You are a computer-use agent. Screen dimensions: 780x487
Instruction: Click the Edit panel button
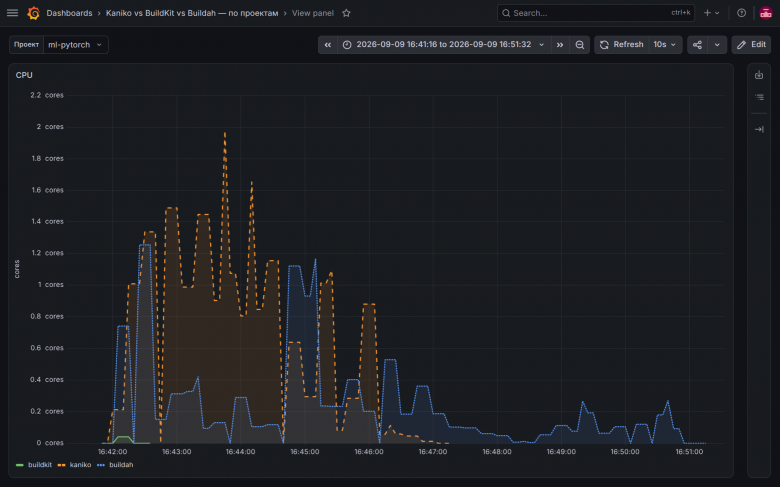click(x=751, y=45)
